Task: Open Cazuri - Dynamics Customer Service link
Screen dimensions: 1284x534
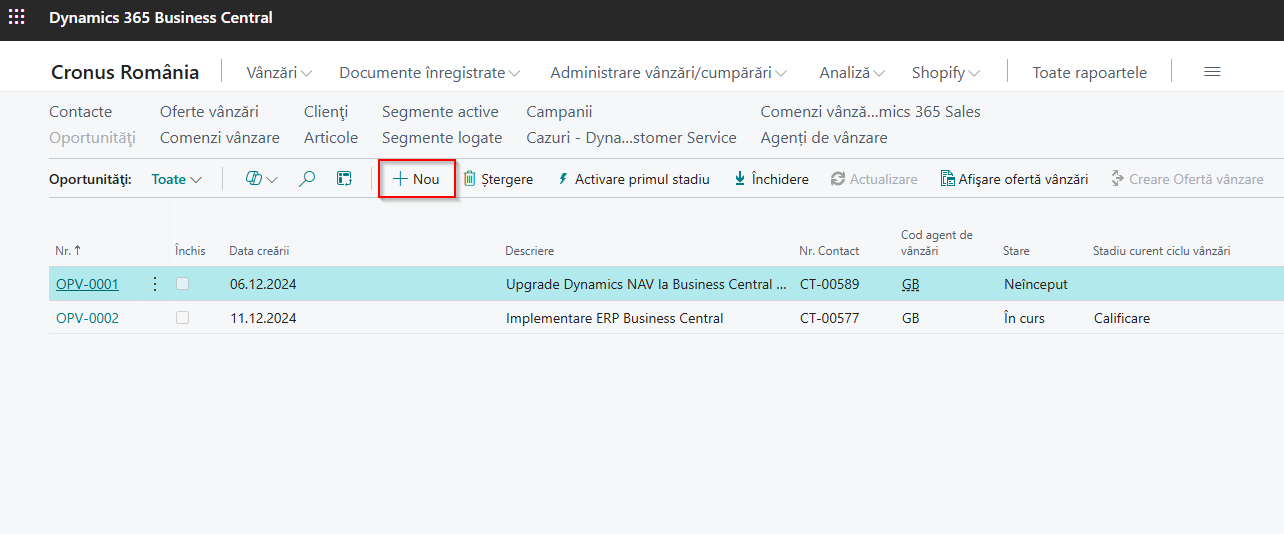Action: pyautogui.click(x=632, y=137)
